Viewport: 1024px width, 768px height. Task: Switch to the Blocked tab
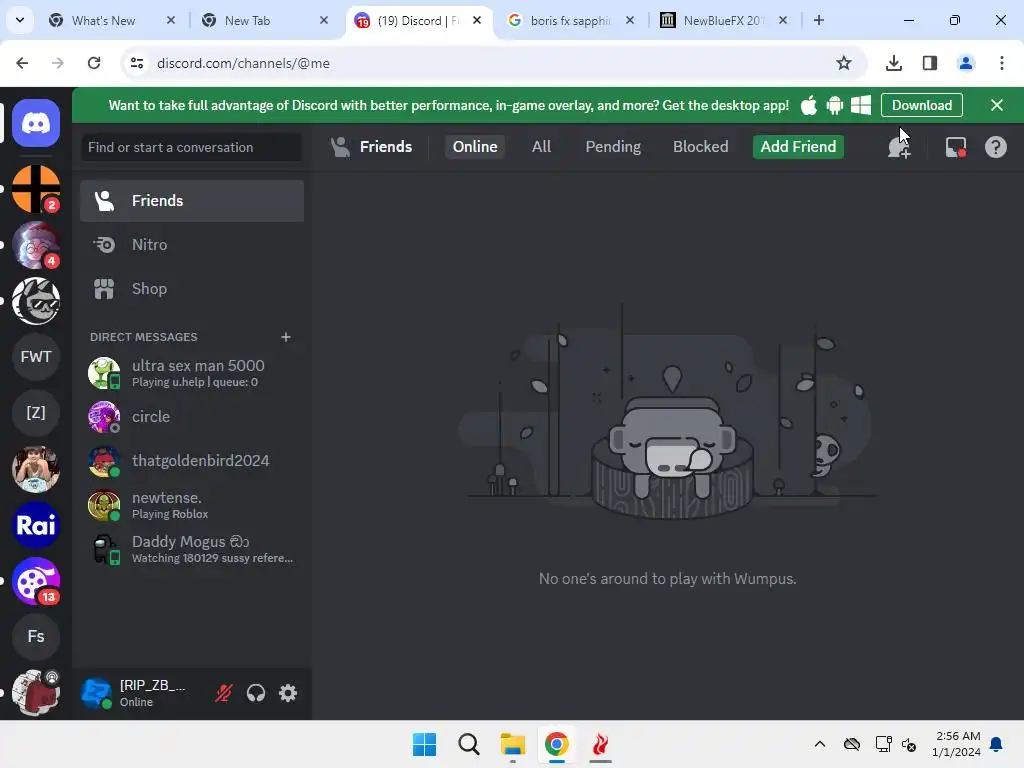(700, 147)
